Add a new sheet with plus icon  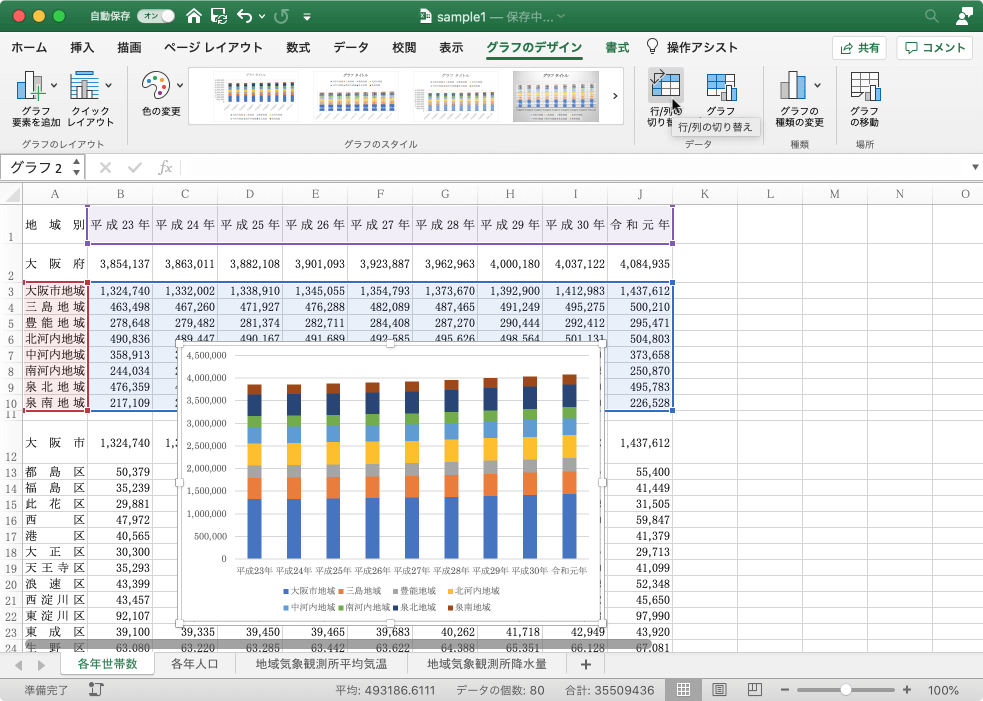pos(585,664)
